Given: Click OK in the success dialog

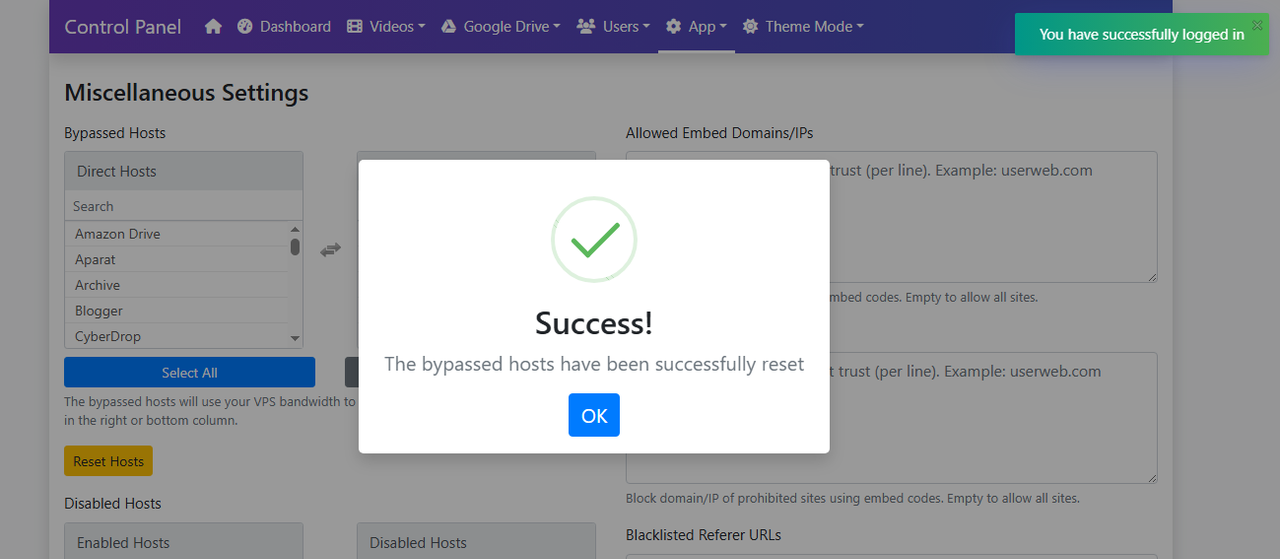Looking at the screenshot, I should point(594,415).
